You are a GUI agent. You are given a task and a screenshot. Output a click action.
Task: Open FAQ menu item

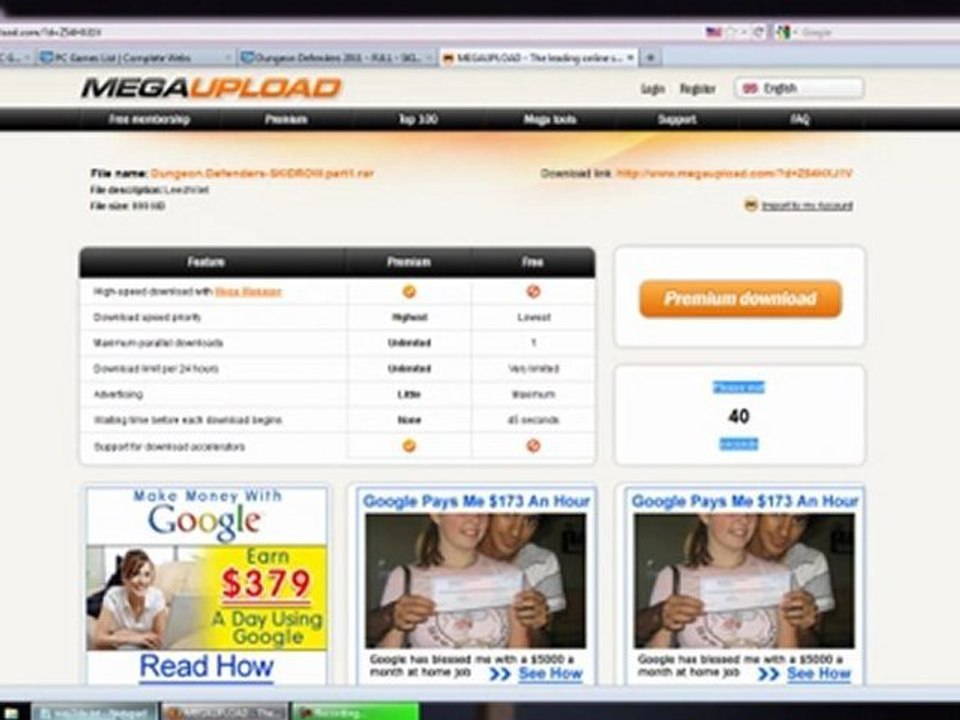pyautogui.click(x=800, y=119)
